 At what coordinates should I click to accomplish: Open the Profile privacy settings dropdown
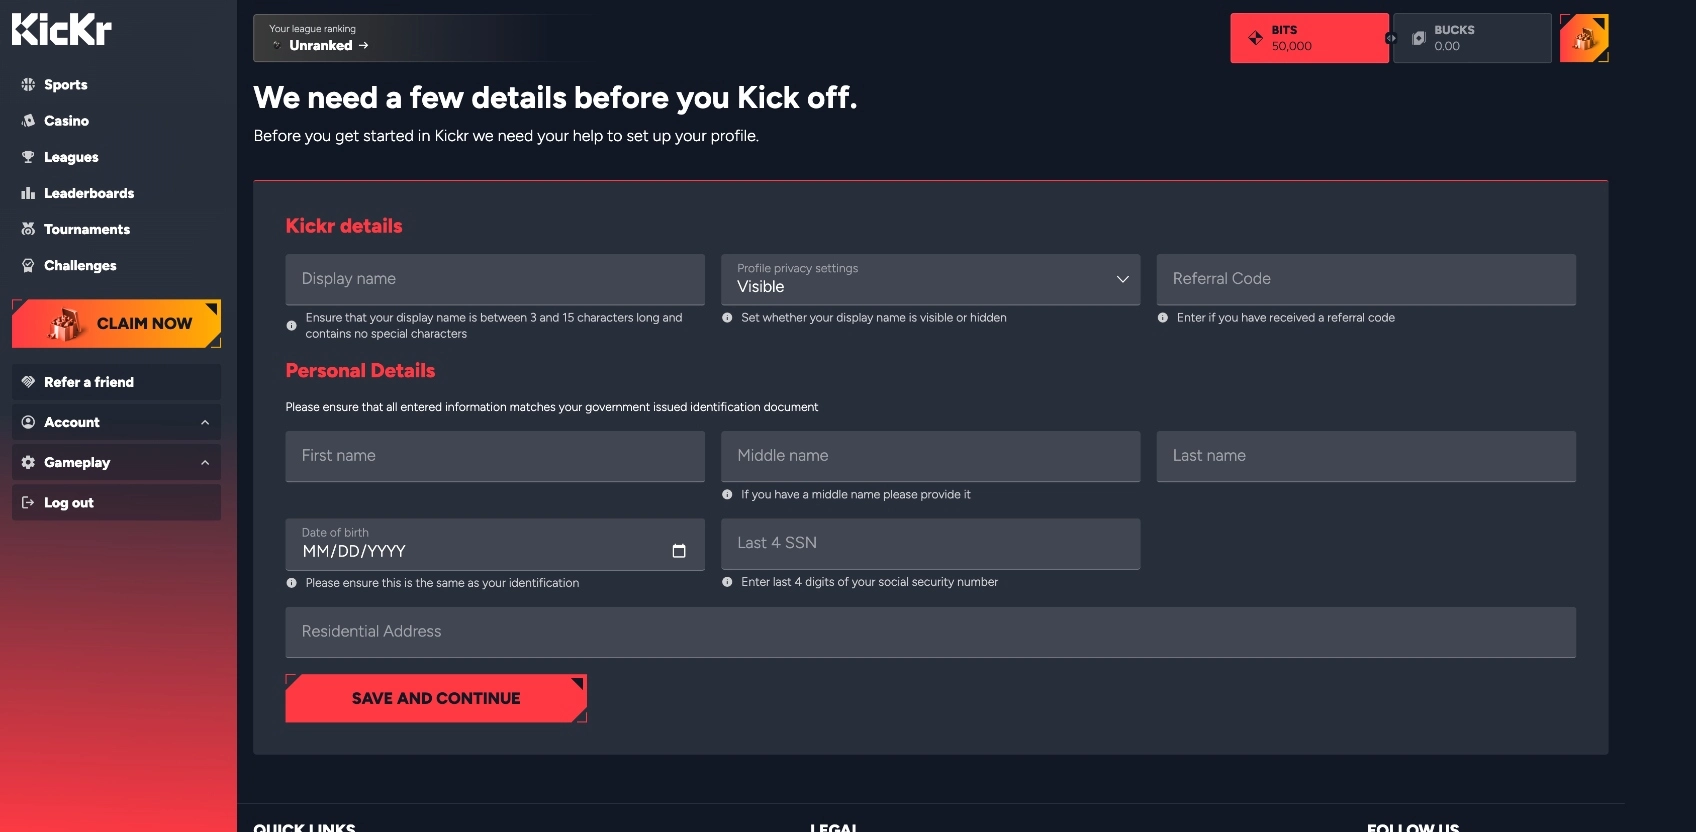pyautogui.click(x=931, y=279)
